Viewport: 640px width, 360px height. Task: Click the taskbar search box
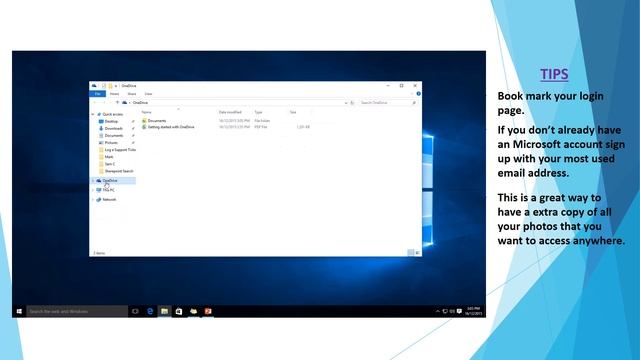(x=77, y=311)
